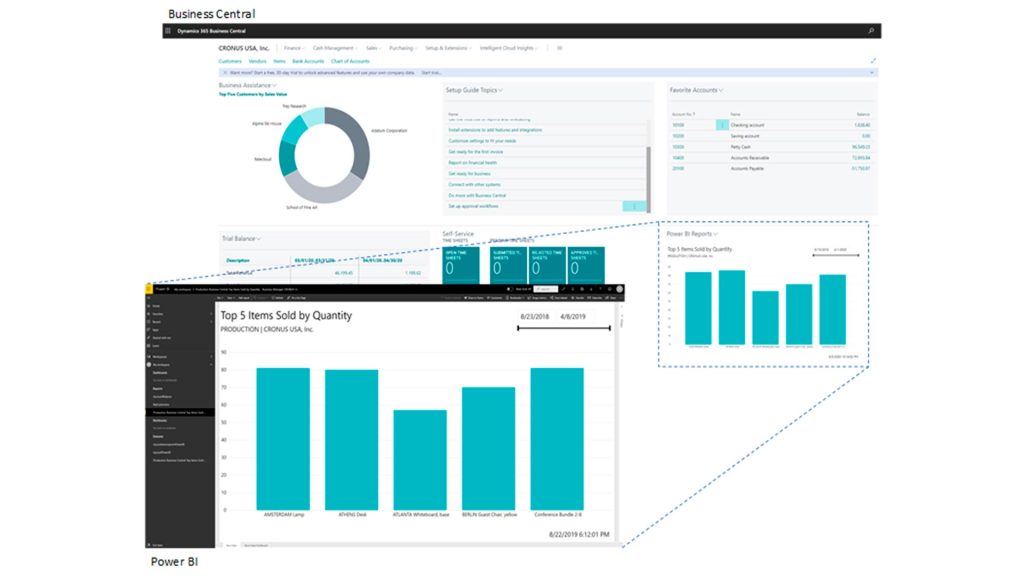
Task: Click the expand page icon below search
Action: click(873, 61)
